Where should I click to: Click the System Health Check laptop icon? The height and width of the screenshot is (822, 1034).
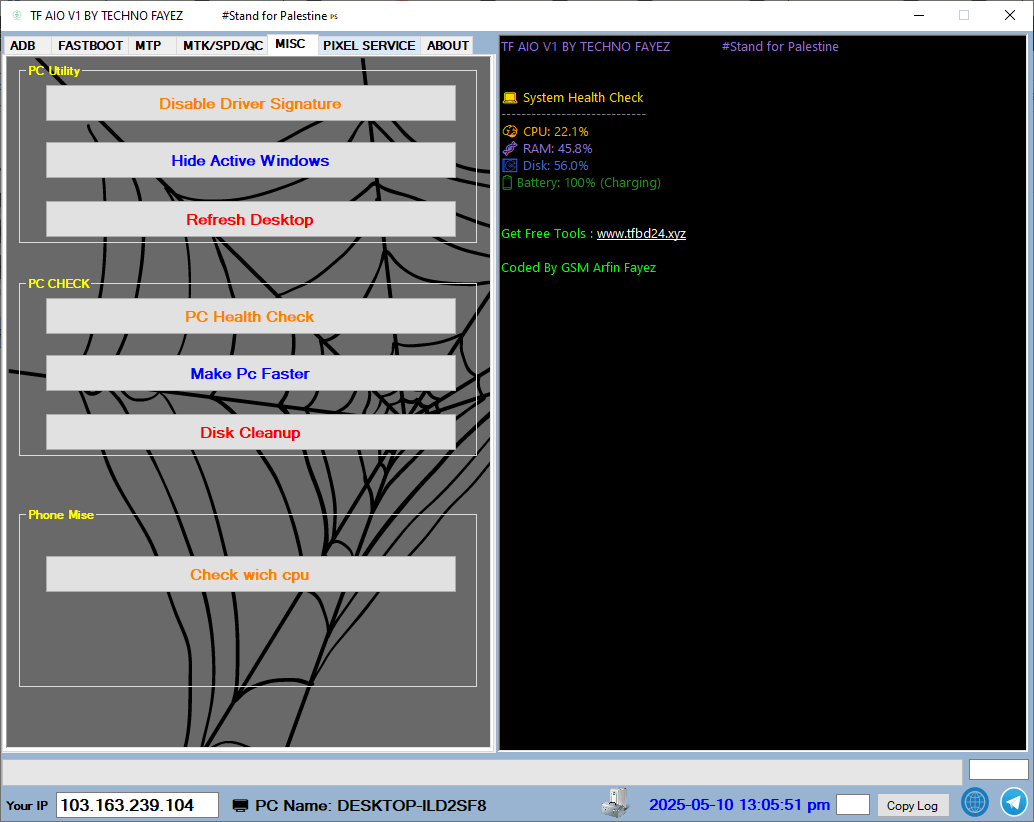[x=510, y=98]
